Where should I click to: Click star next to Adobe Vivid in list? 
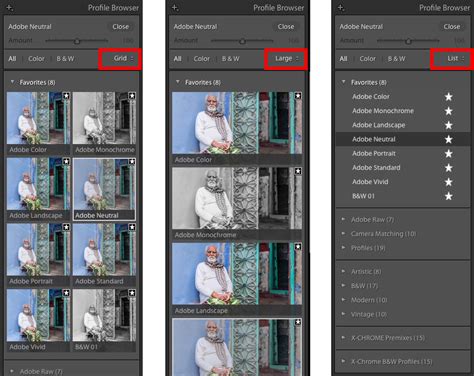pyautogui.click(x=449, y=182)
